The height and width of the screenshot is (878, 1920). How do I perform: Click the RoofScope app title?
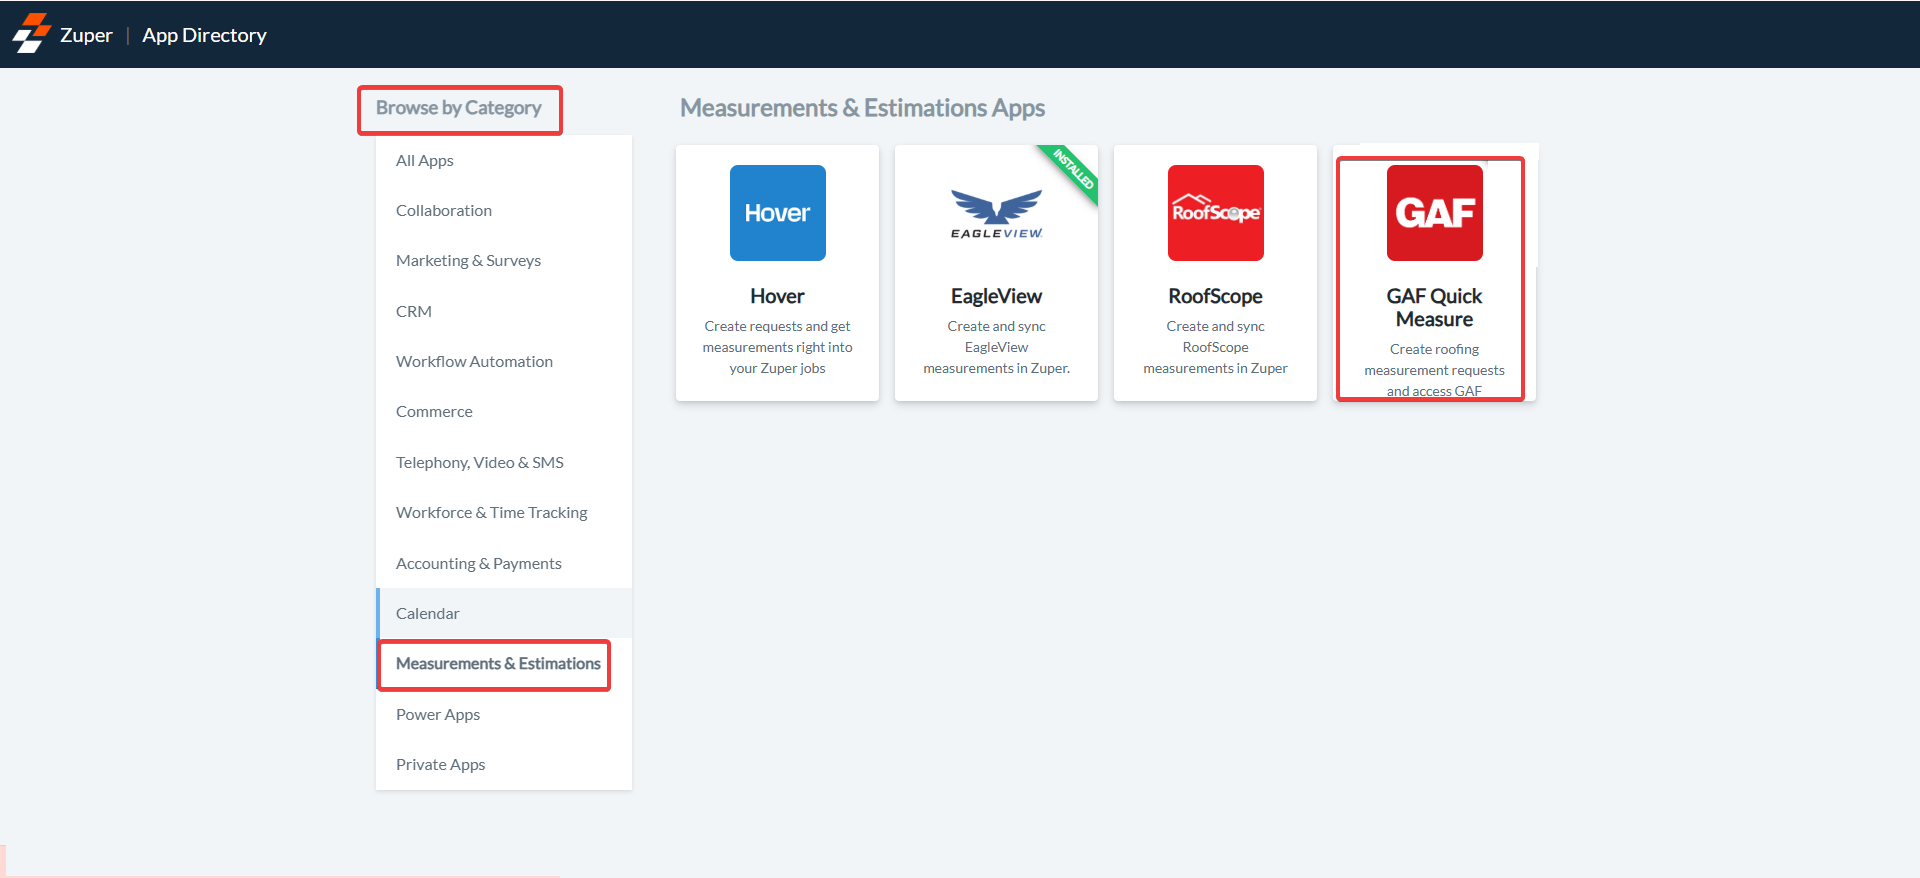(1215, 296)
